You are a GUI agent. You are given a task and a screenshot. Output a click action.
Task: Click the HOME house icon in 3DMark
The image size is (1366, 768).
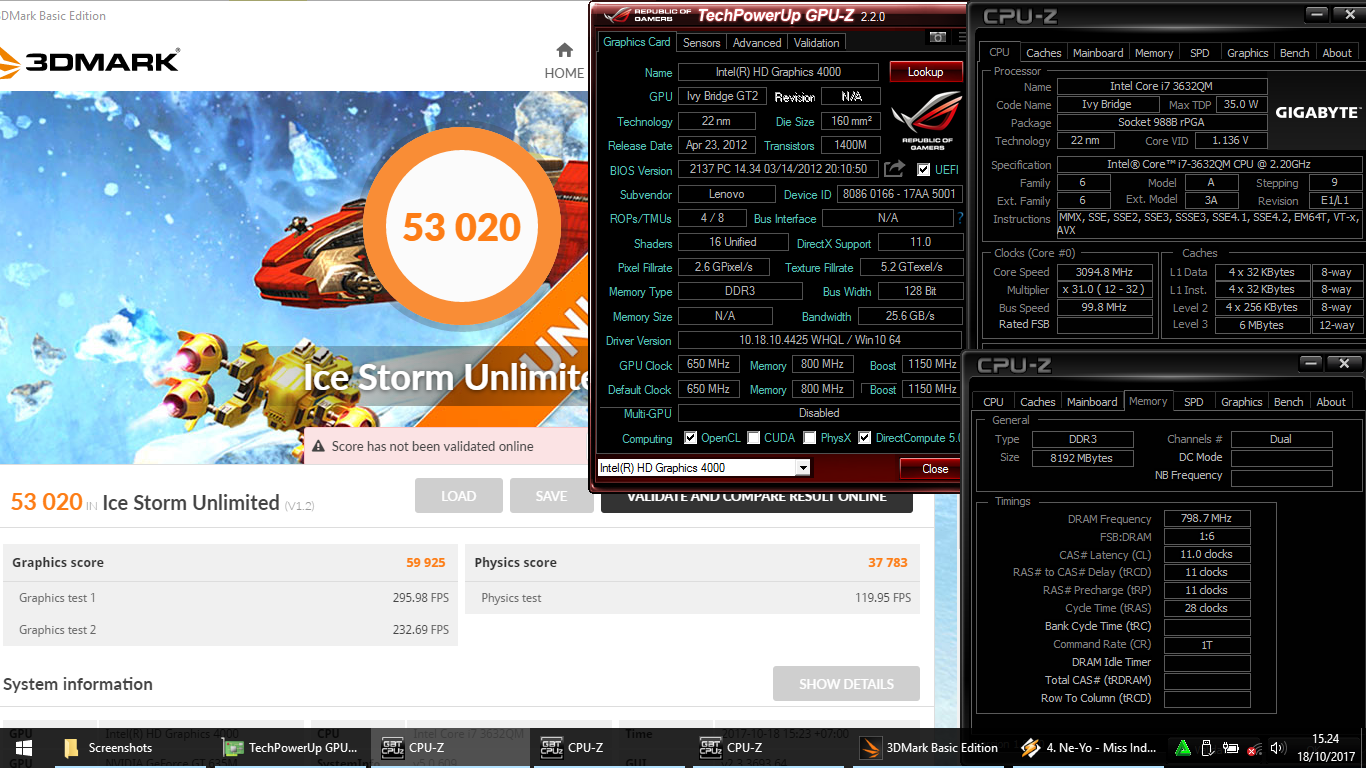564,50
